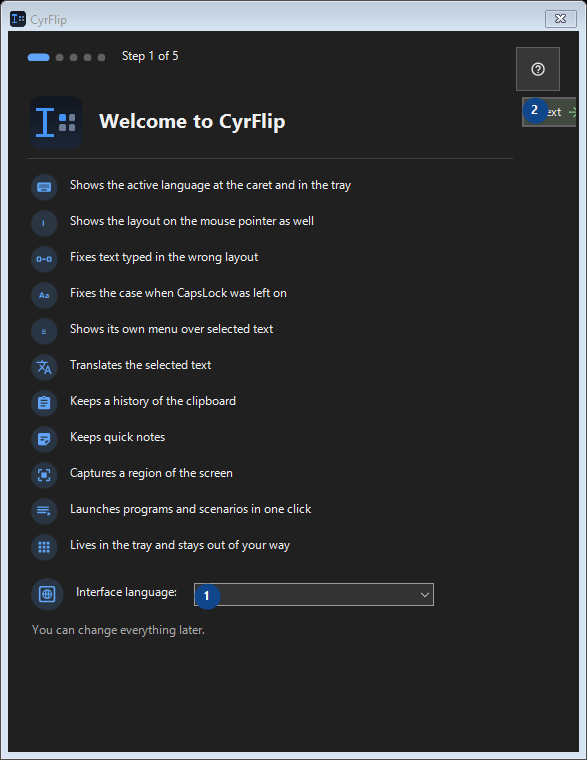Click the CyrFlip icon in title bar
The height and width of the screenshot is (760, 587).
pos(18,19)
